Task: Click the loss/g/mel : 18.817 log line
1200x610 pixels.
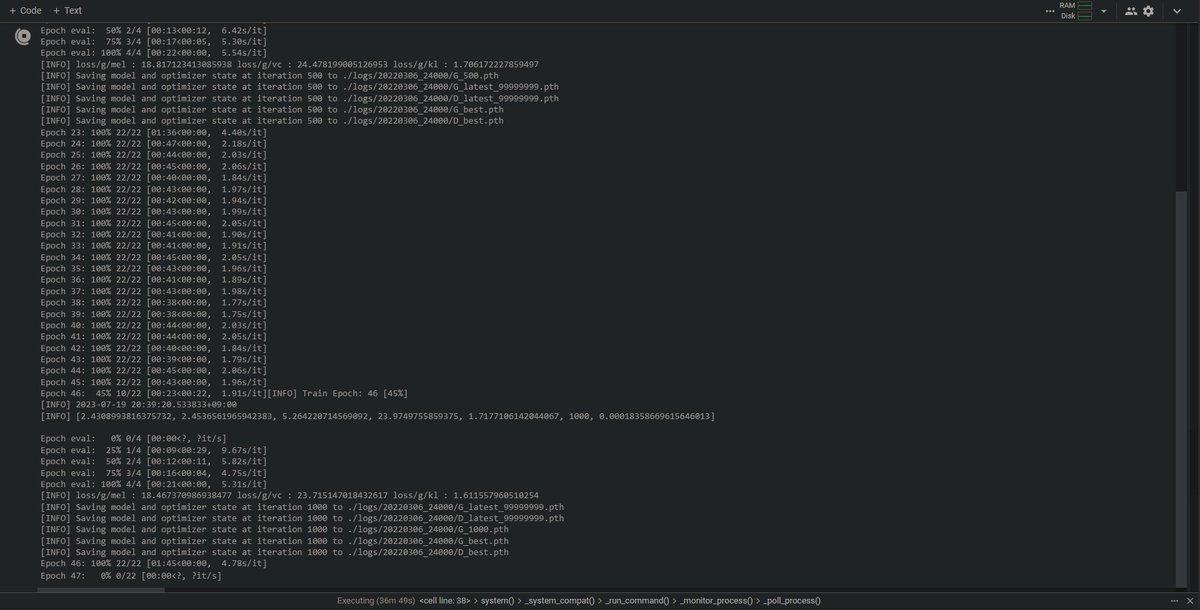Action: point(289,64)
